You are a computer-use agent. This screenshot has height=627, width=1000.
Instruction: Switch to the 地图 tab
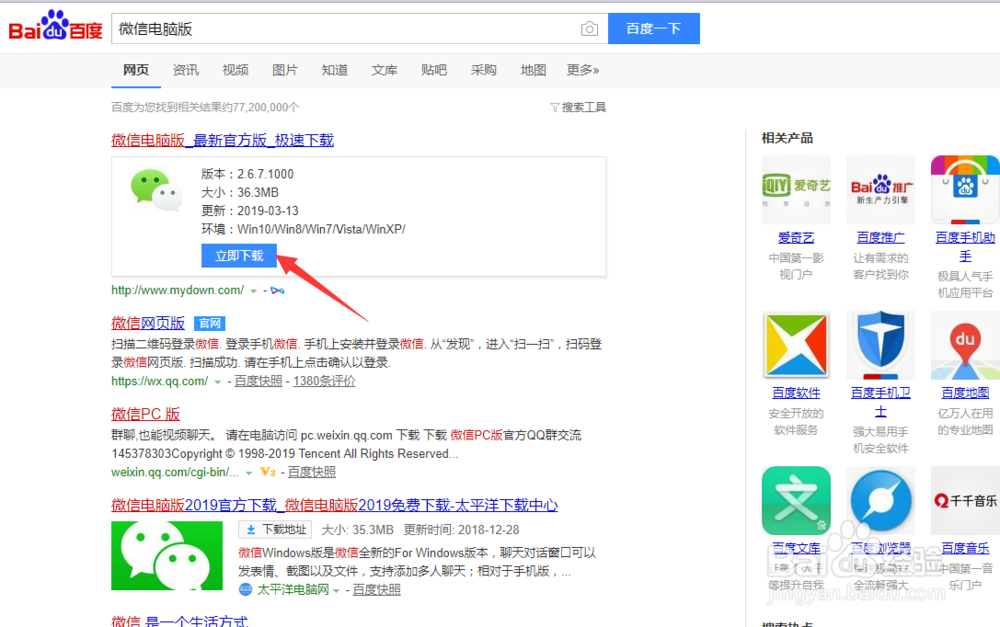pos(533,70)
